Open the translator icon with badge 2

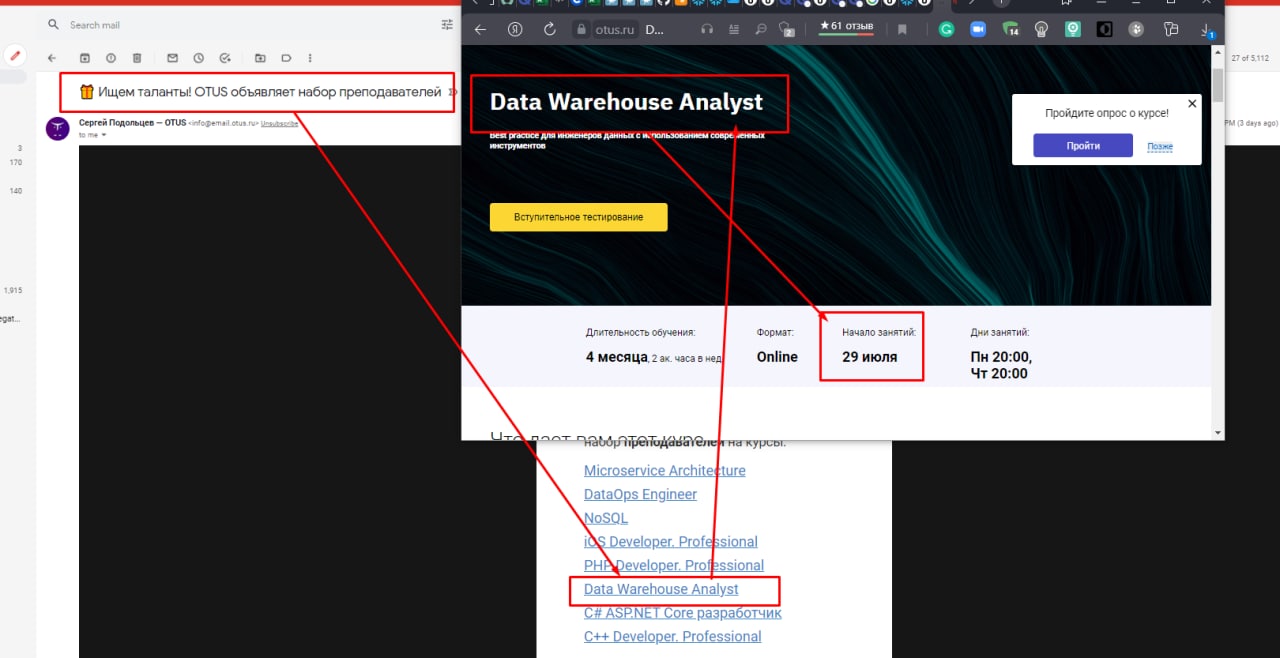coord(786,30)
